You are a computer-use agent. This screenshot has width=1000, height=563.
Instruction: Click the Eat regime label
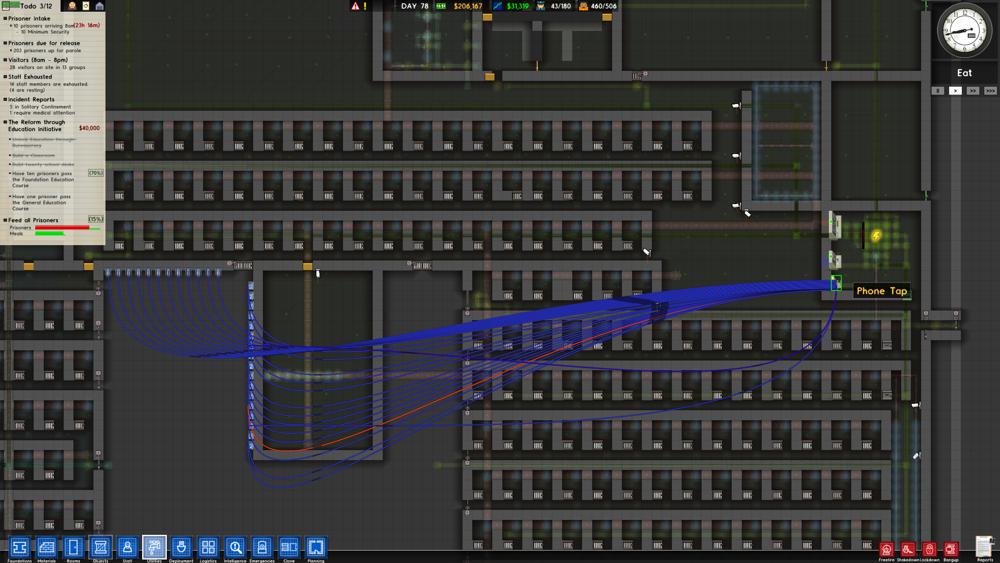coord(964,73)
